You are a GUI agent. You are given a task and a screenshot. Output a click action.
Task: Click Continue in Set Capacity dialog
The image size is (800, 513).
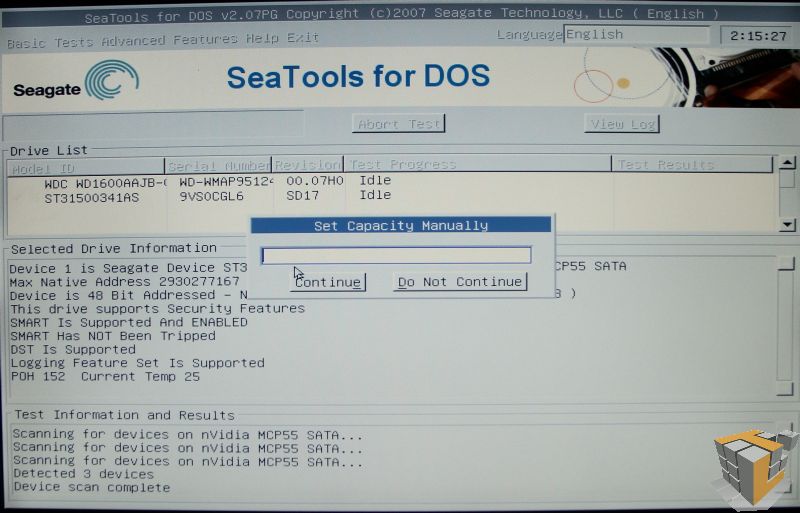point(328,282)
